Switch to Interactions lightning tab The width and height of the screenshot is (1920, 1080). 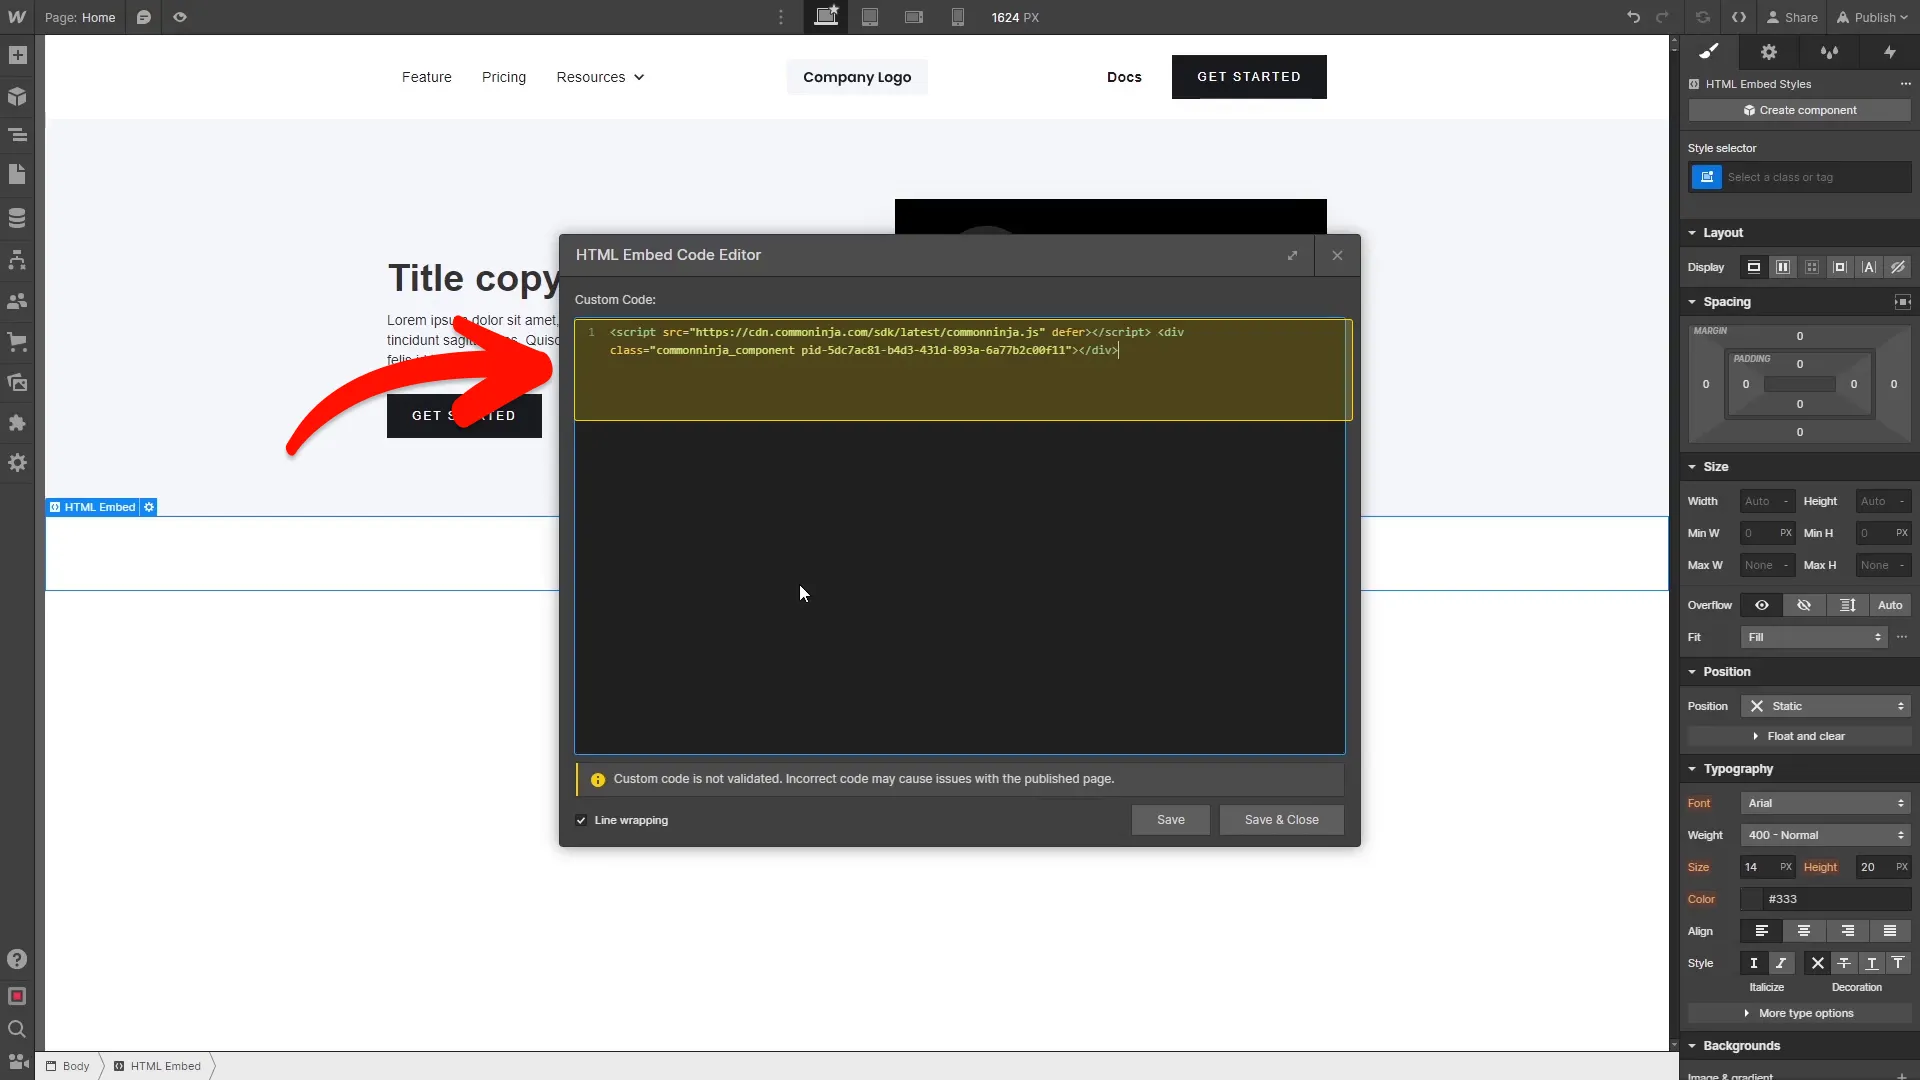pyautogui.click(x=1890, y=52)
